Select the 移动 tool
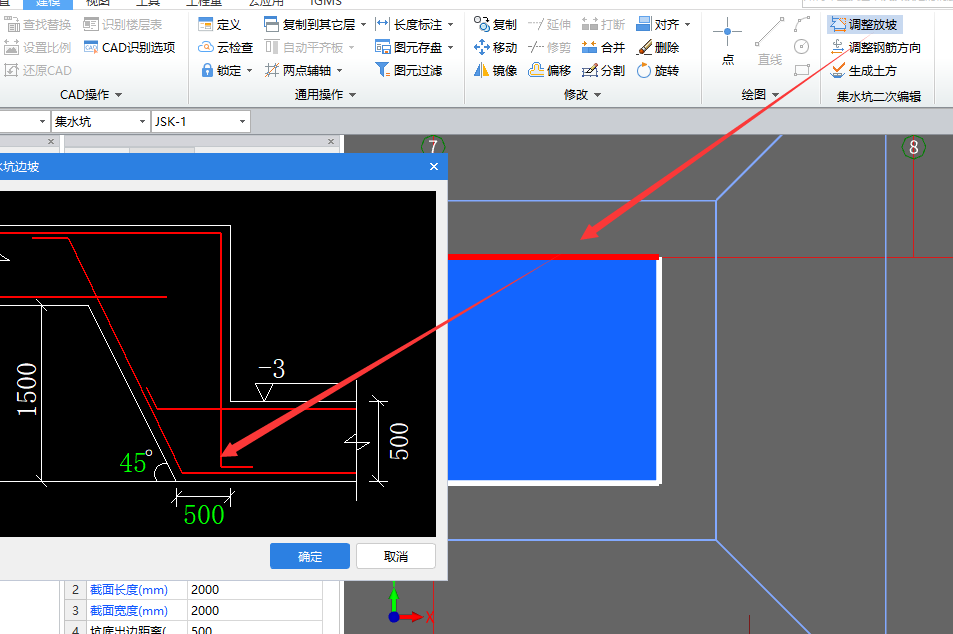The width and height of the screenshot is (953, 634). click(495, 47)
